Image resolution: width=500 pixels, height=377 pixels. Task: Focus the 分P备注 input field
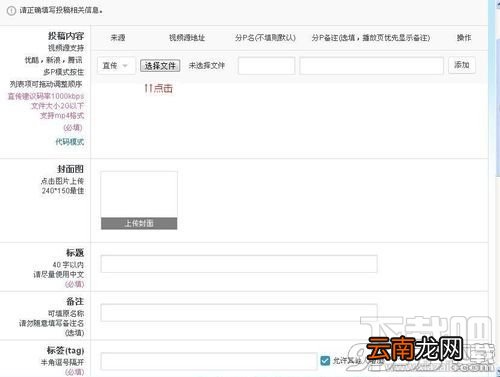(371, 65)
